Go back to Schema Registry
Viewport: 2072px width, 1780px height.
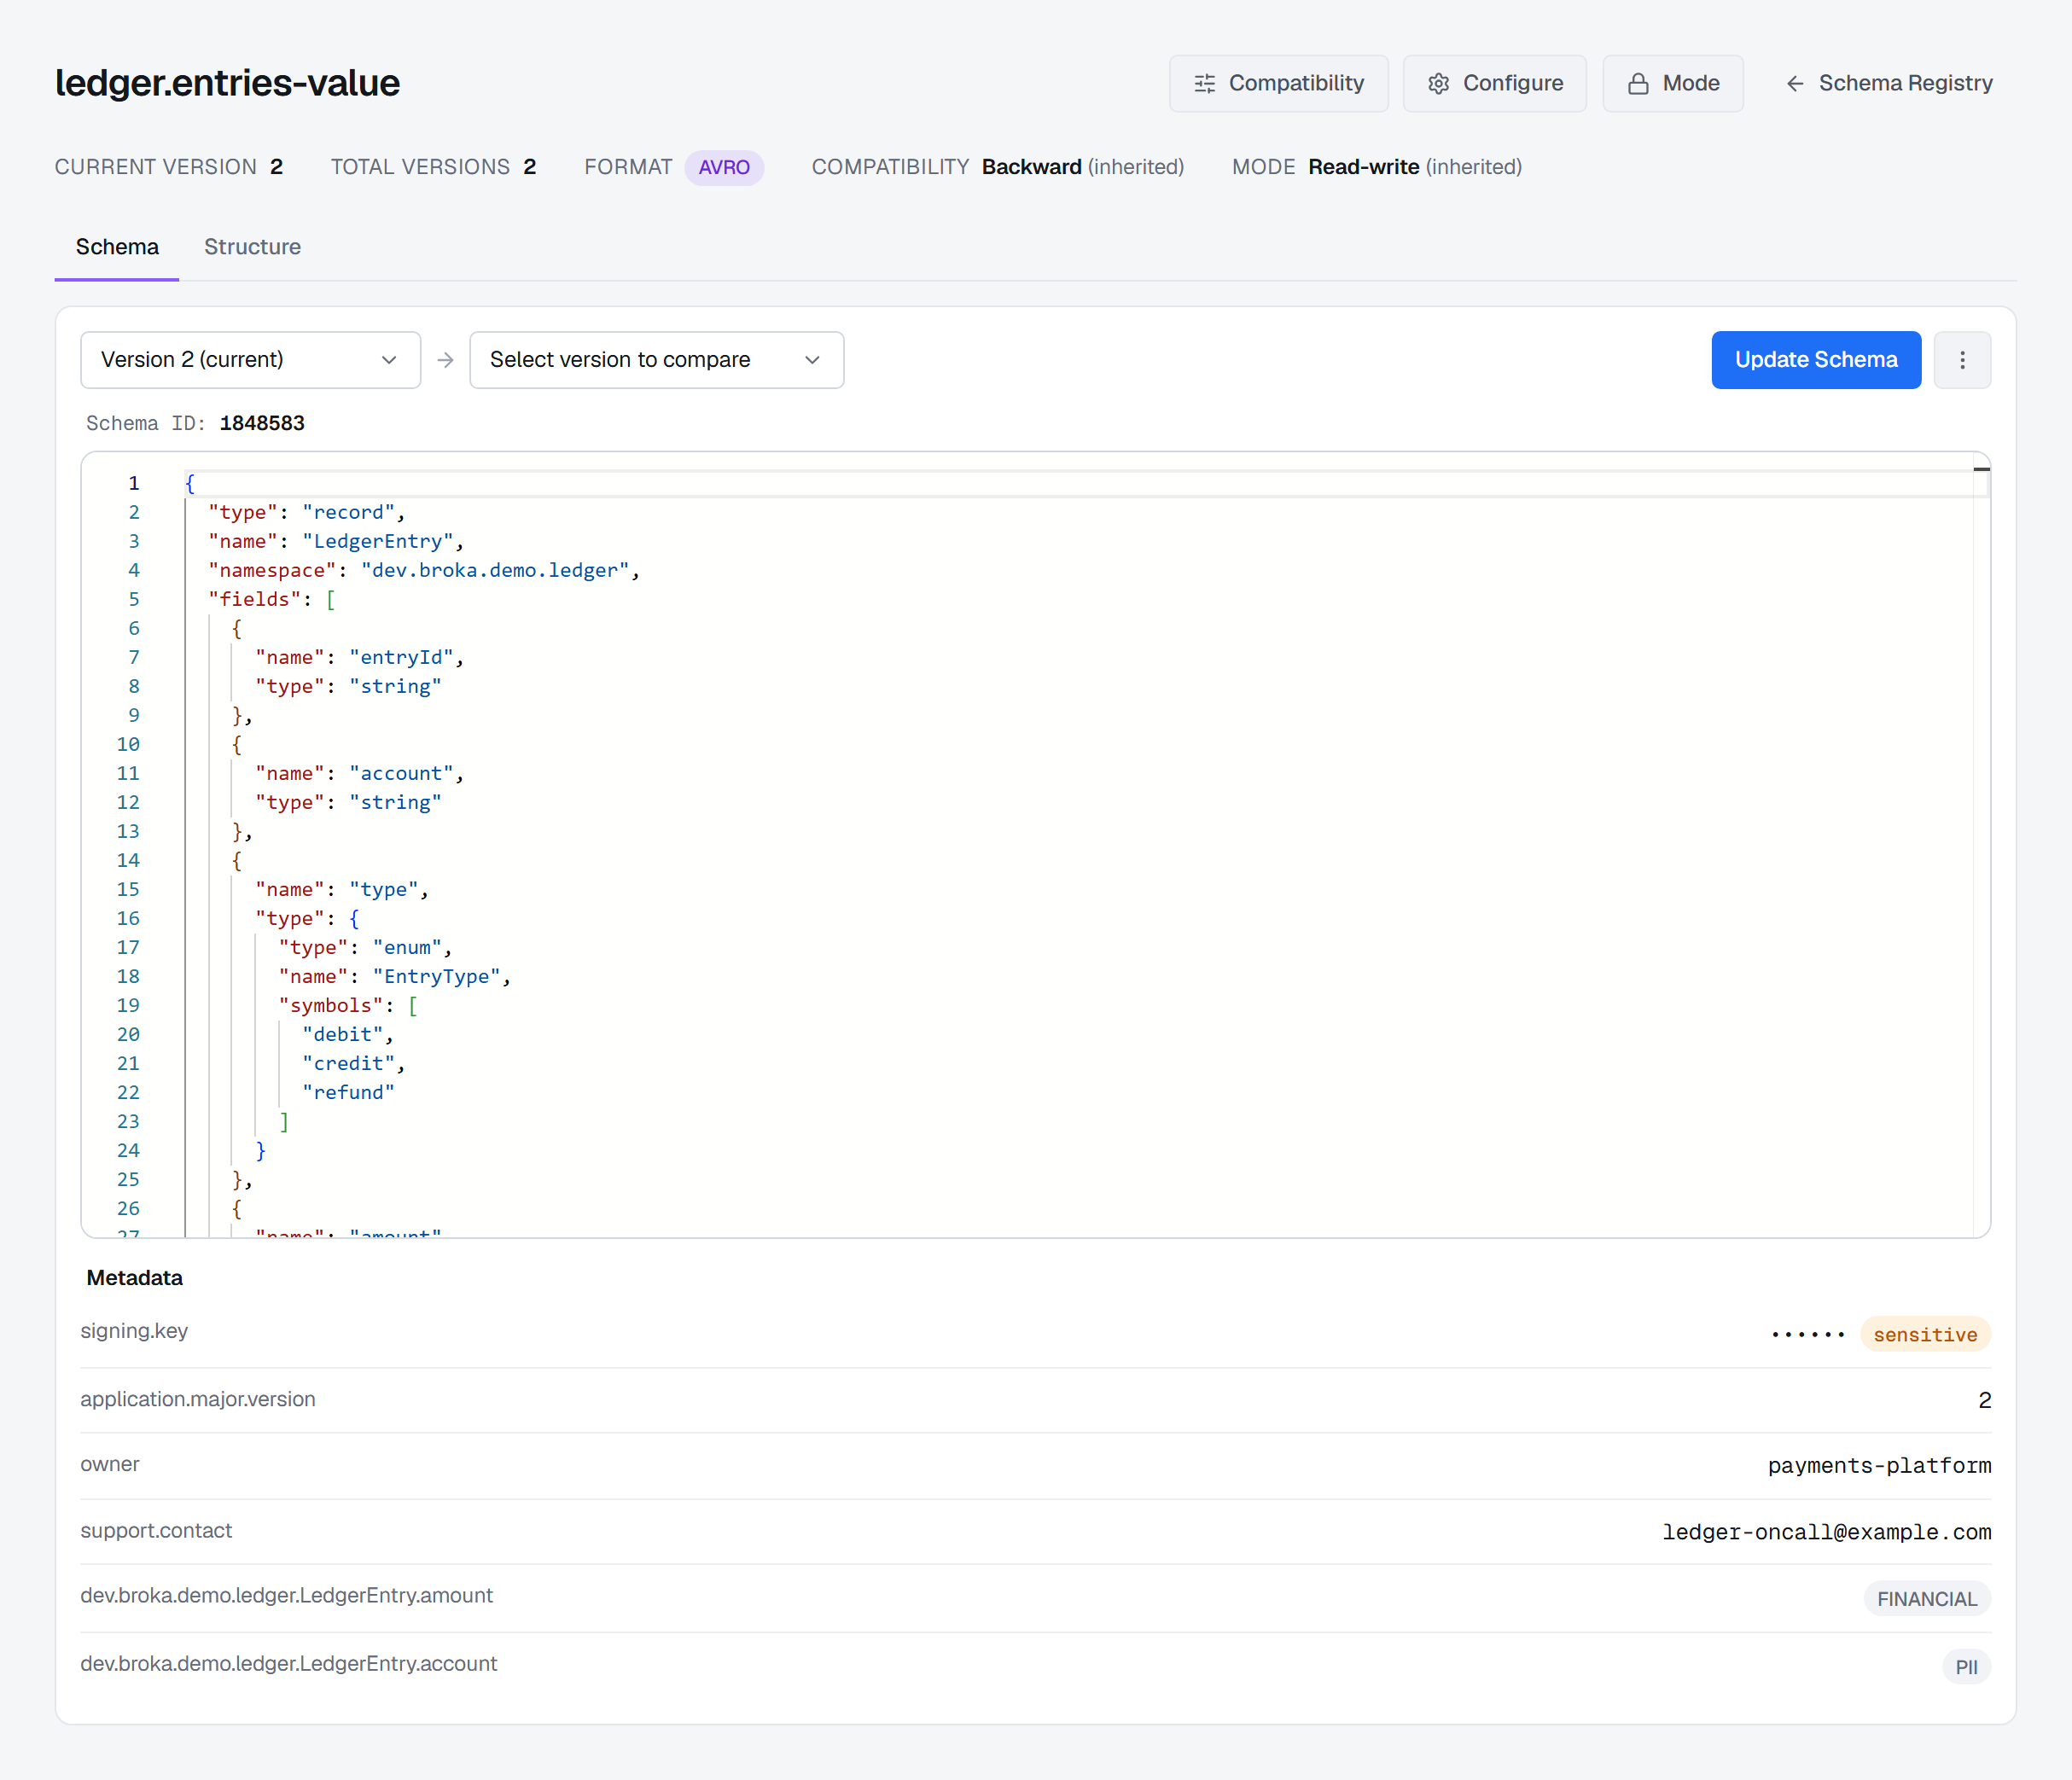tap(1889, 83)
